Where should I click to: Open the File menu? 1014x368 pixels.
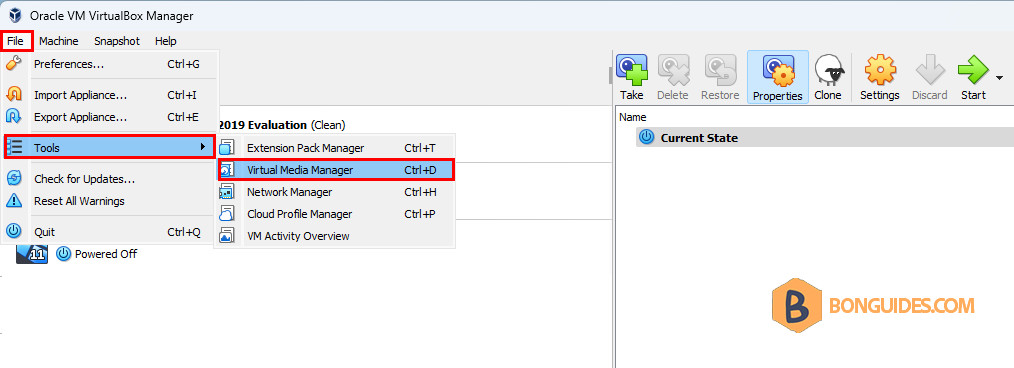coord(16,41)
